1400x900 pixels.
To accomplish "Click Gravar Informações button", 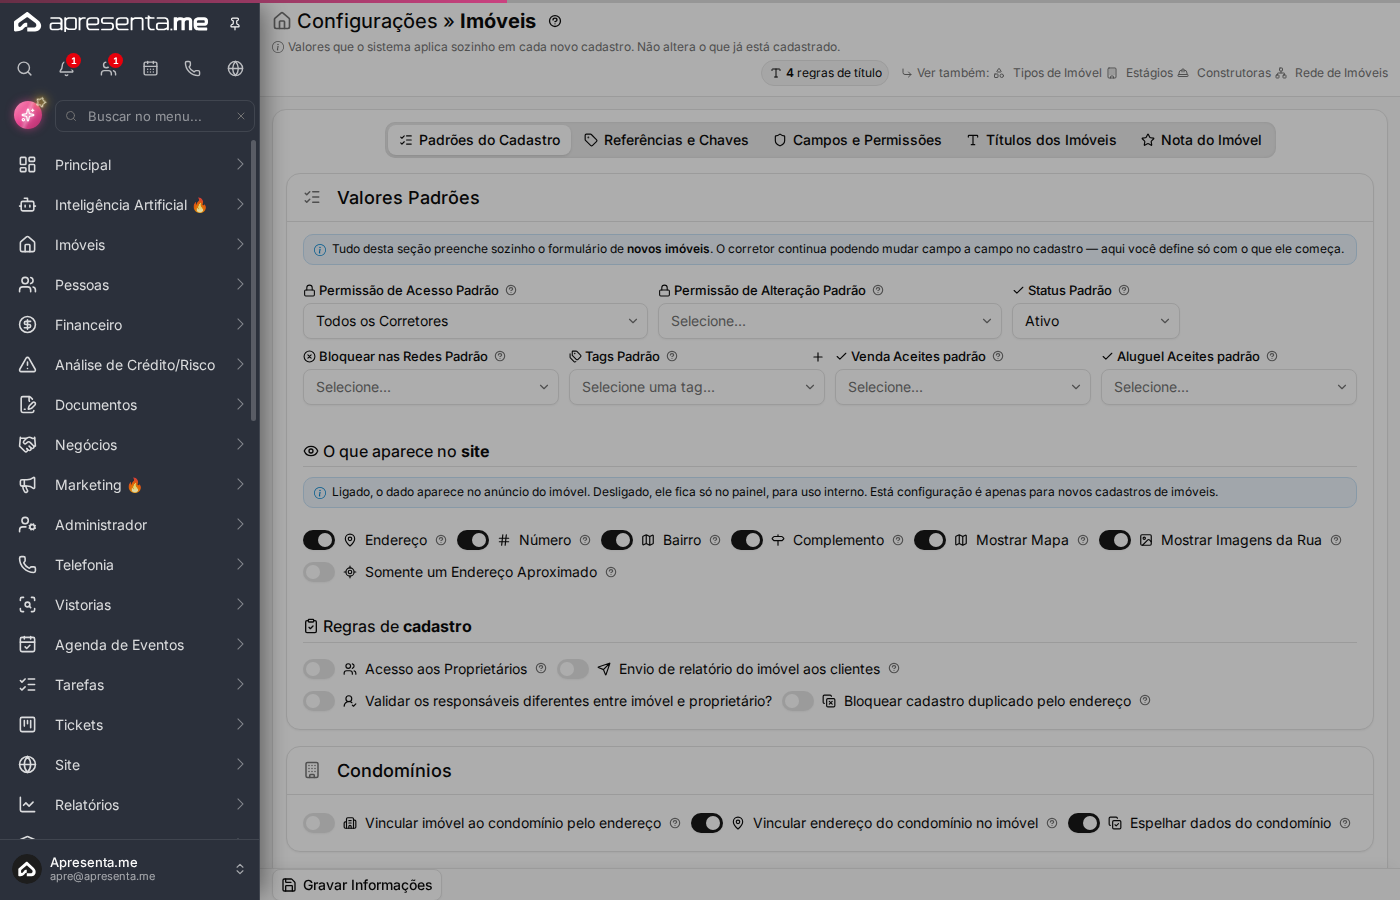I will (x=358, y=885).
